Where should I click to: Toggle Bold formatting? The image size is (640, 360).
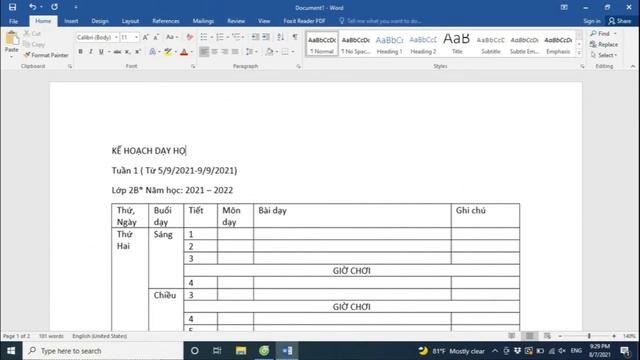click(80, 52)
